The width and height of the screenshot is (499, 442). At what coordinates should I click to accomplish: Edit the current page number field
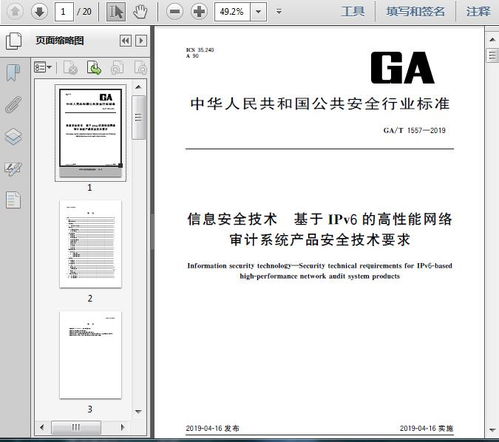click(x=64, y=12)
